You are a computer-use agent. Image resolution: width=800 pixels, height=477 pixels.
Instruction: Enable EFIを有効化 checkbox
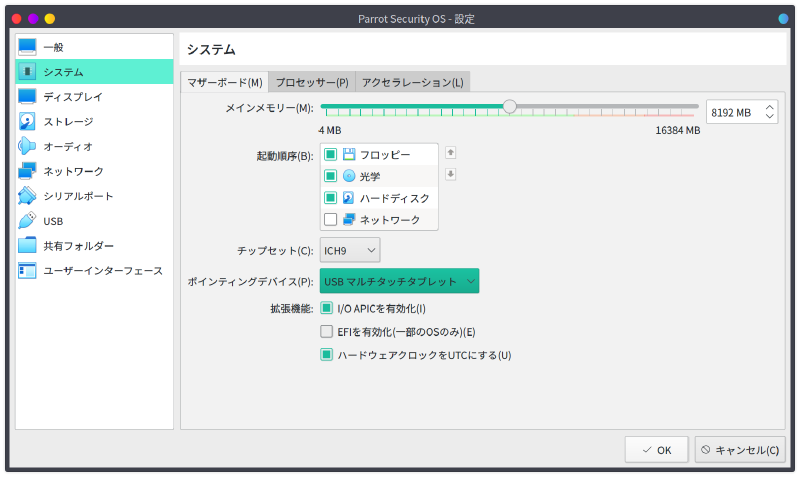327,332
